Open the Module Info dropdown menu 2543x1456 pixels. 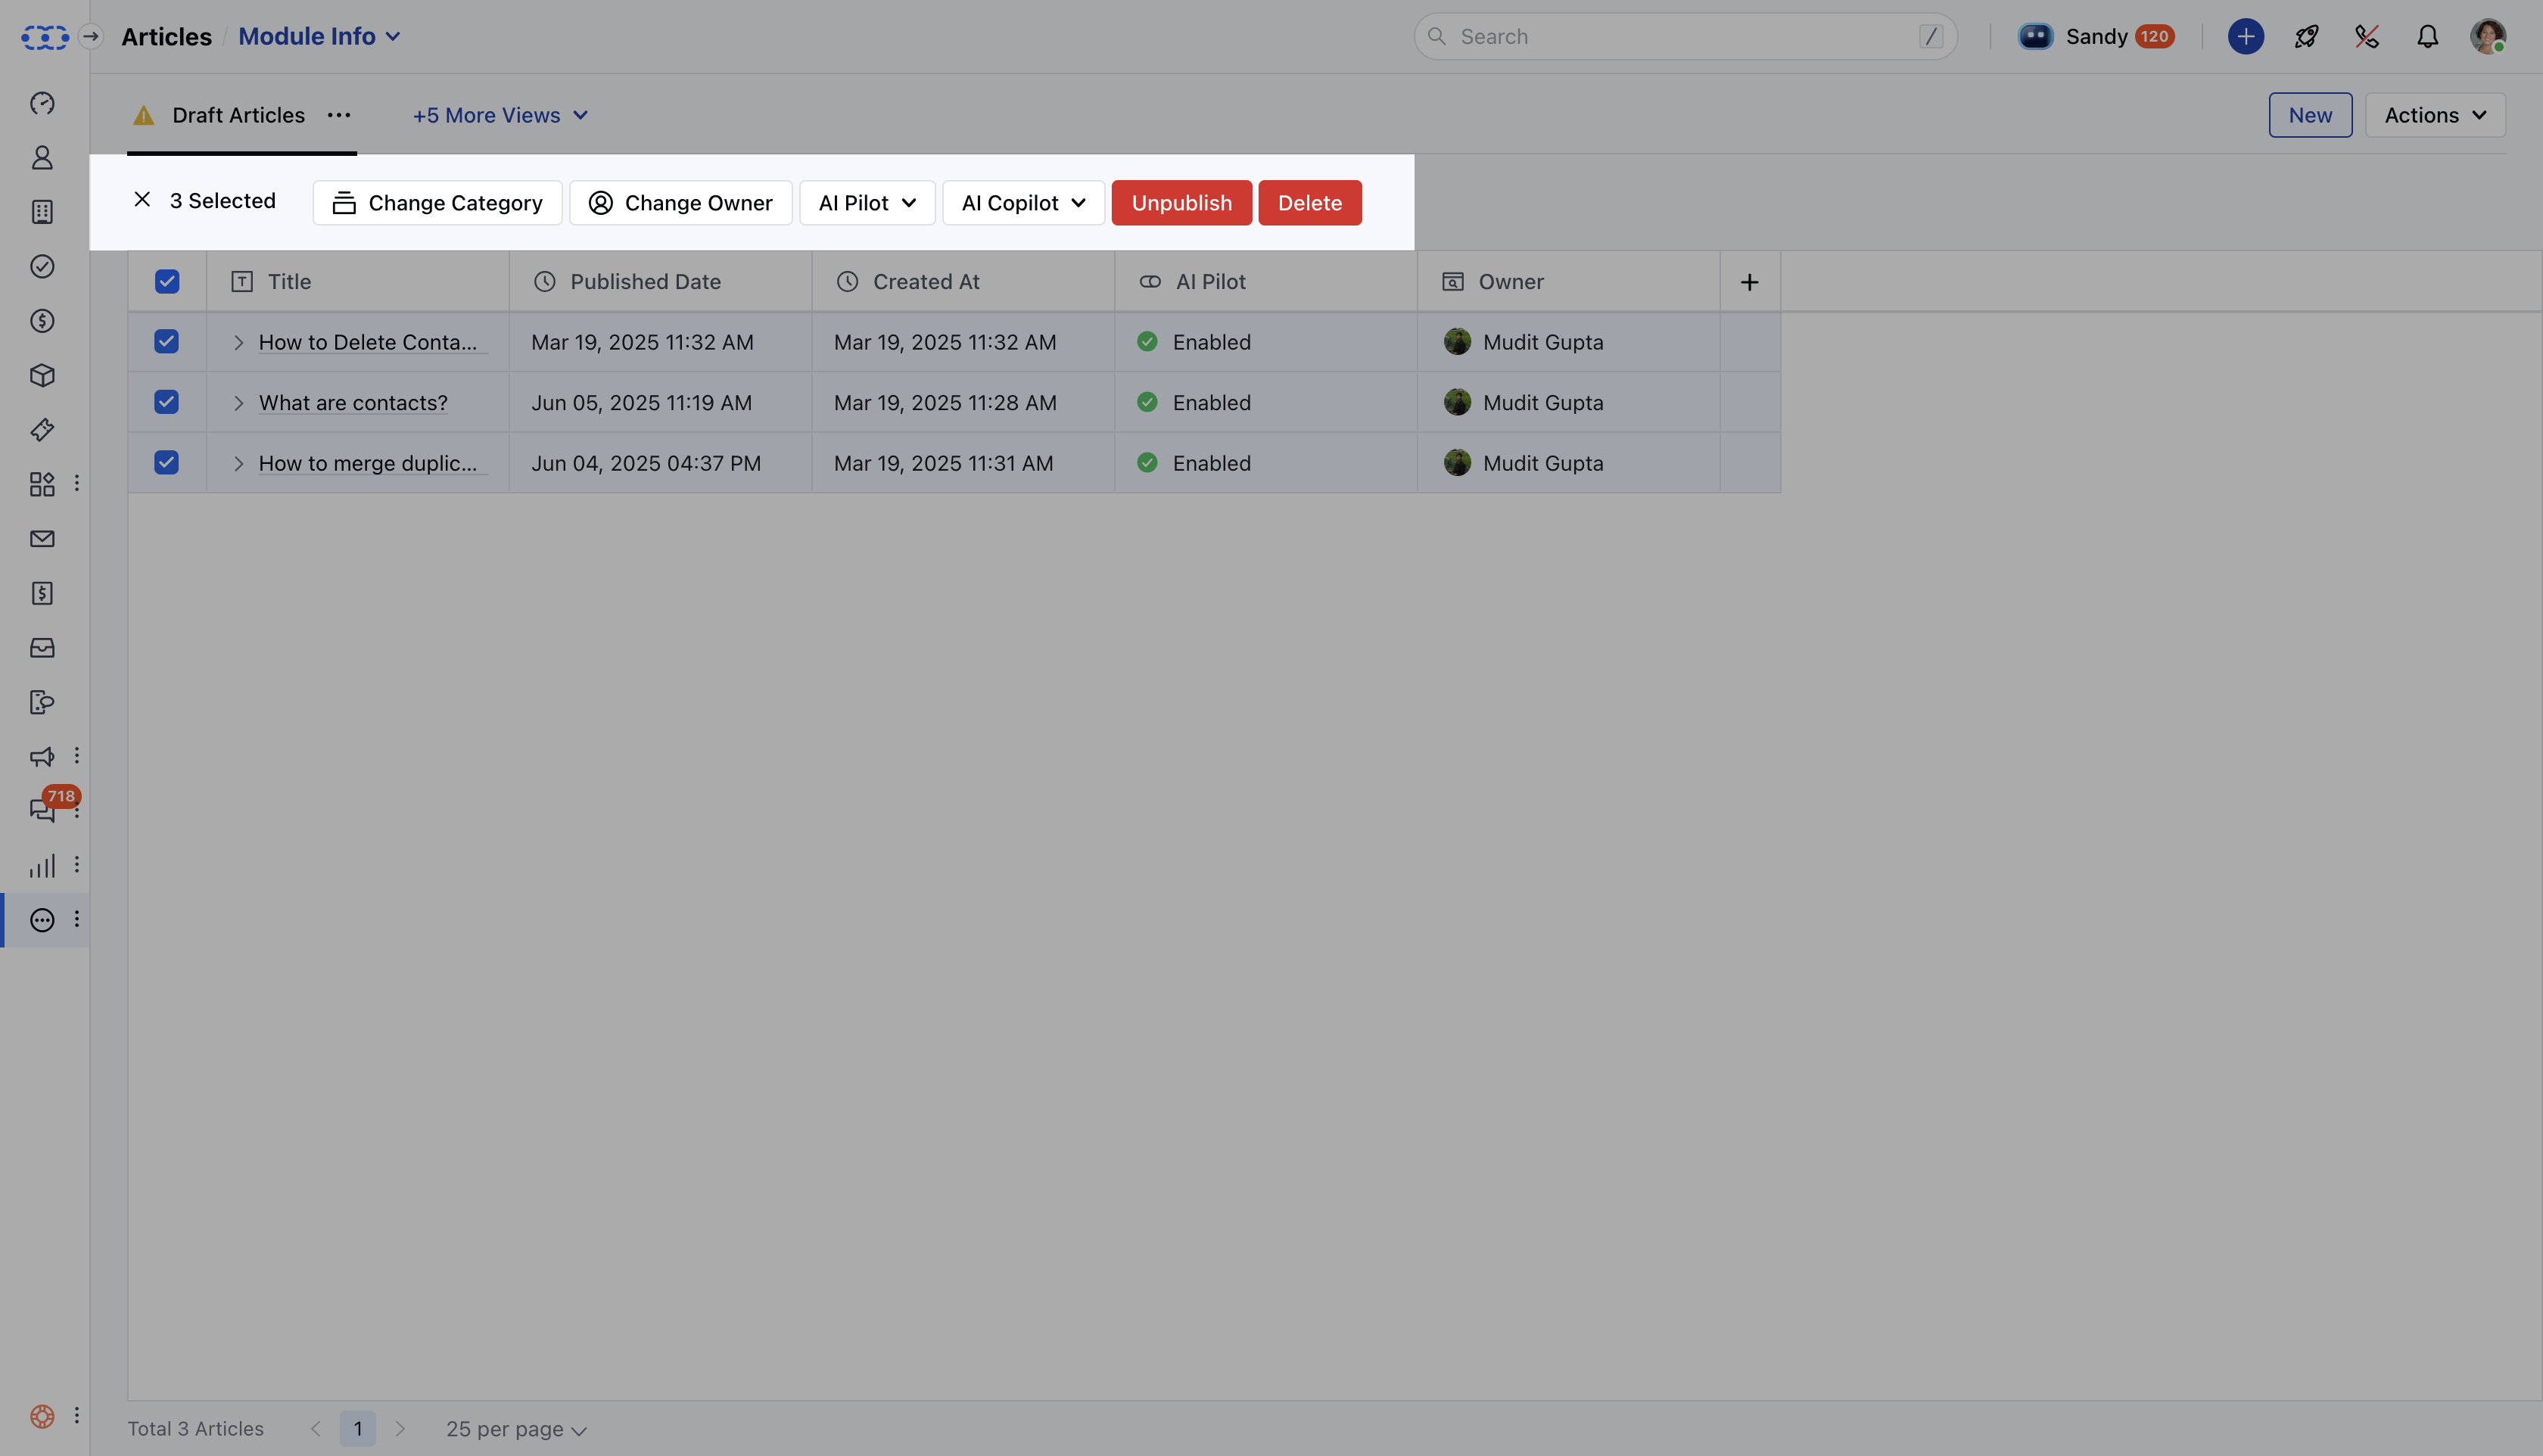pos(319,37)
